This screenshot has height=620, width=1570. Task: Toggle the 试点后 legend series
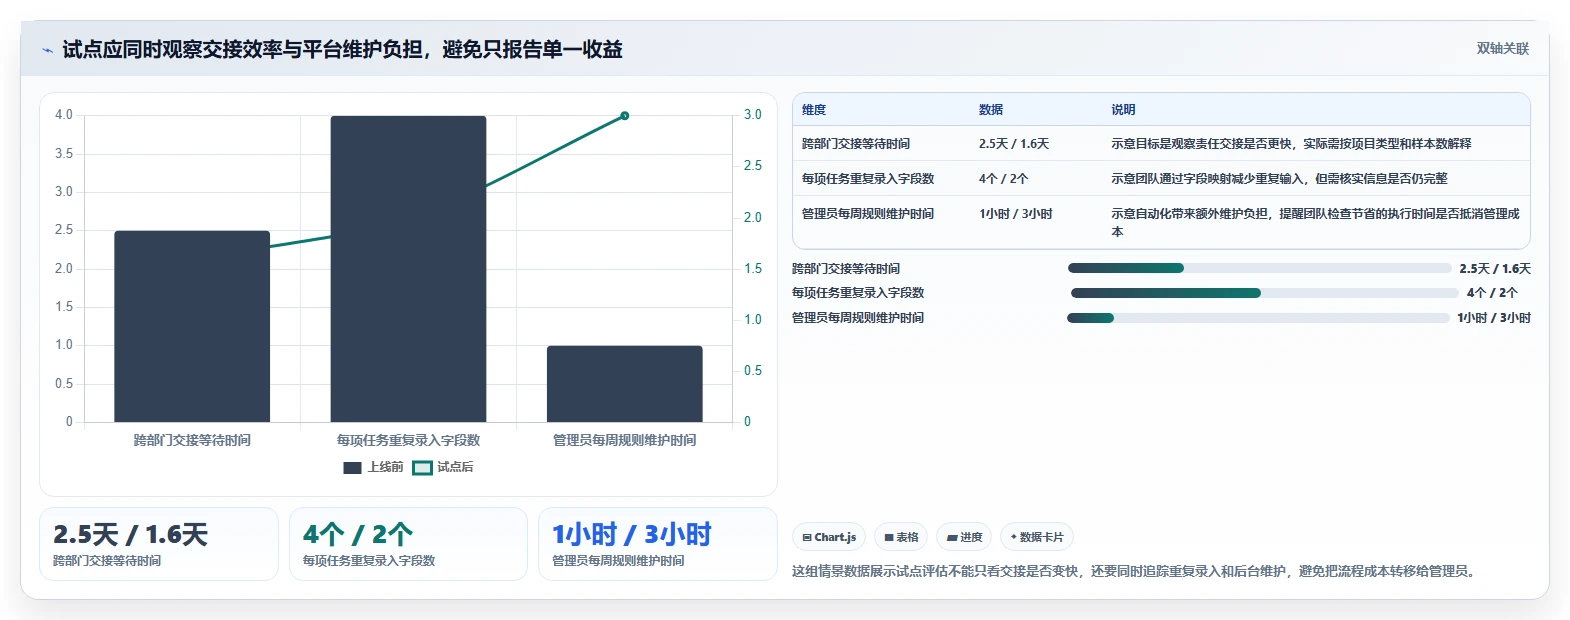click(x=443, y=467)
